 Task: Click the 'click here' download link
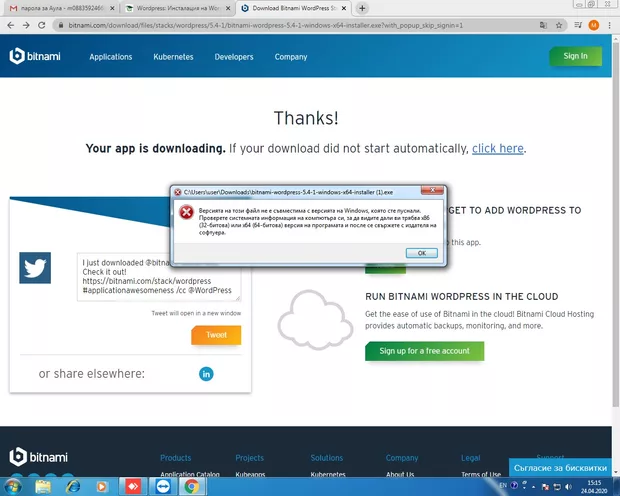[x=497, y=148]
